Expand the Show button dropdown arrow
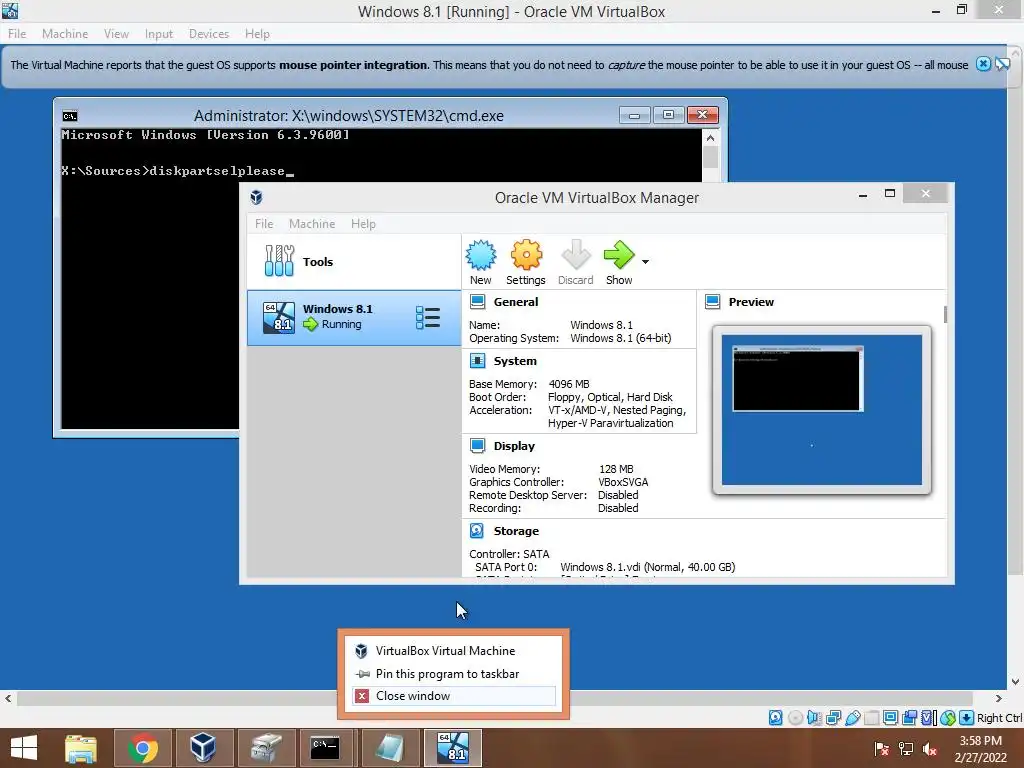 pyautogui.click(x=645, y=262)
